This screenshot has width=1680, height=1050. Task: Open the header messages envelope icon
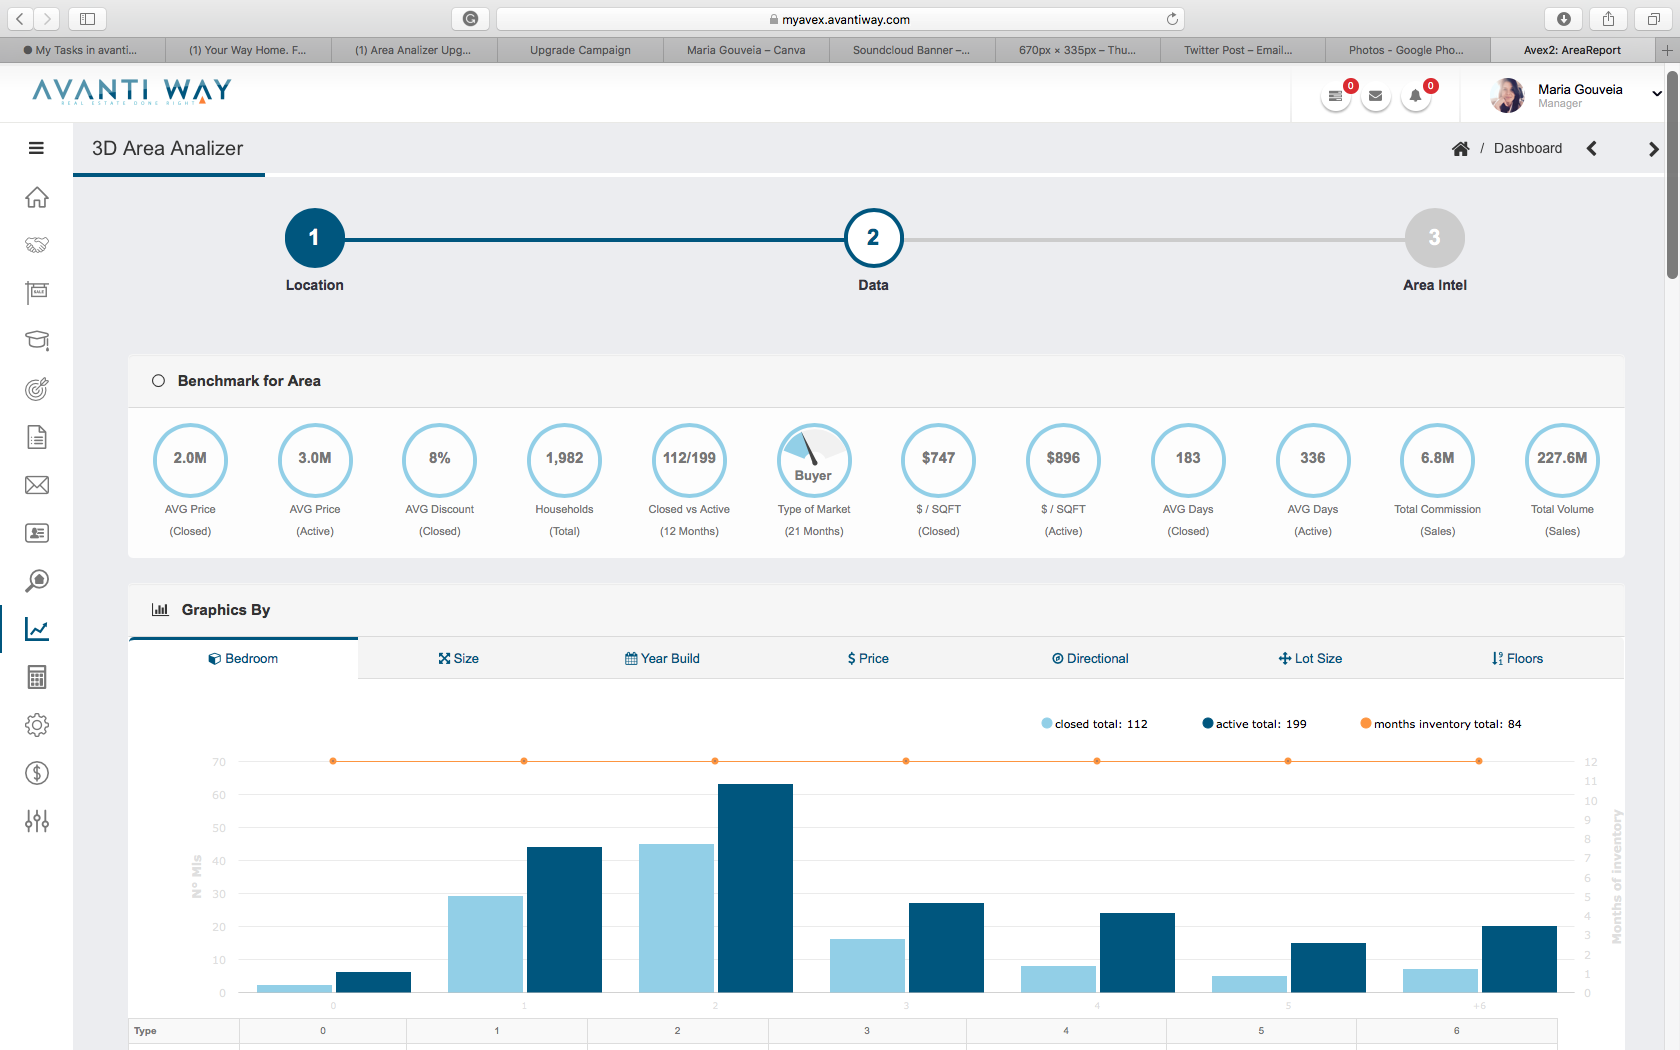click(x=1376, y=96)
